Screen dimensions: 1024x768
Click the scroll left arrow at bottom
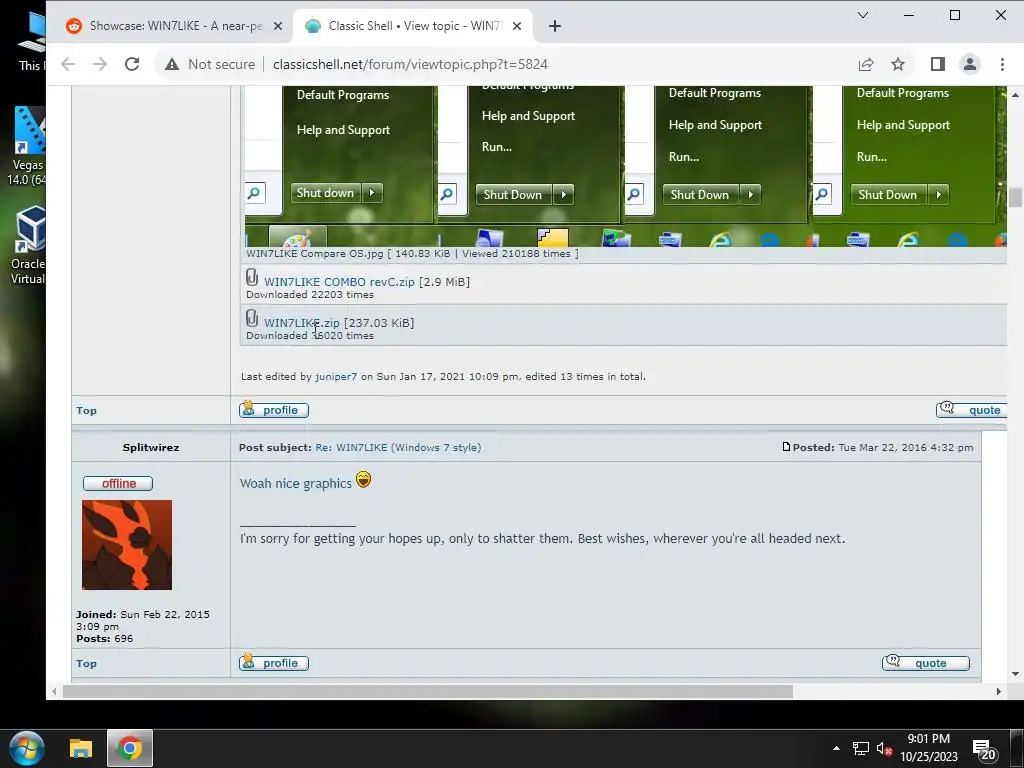(x=54, y=692)
